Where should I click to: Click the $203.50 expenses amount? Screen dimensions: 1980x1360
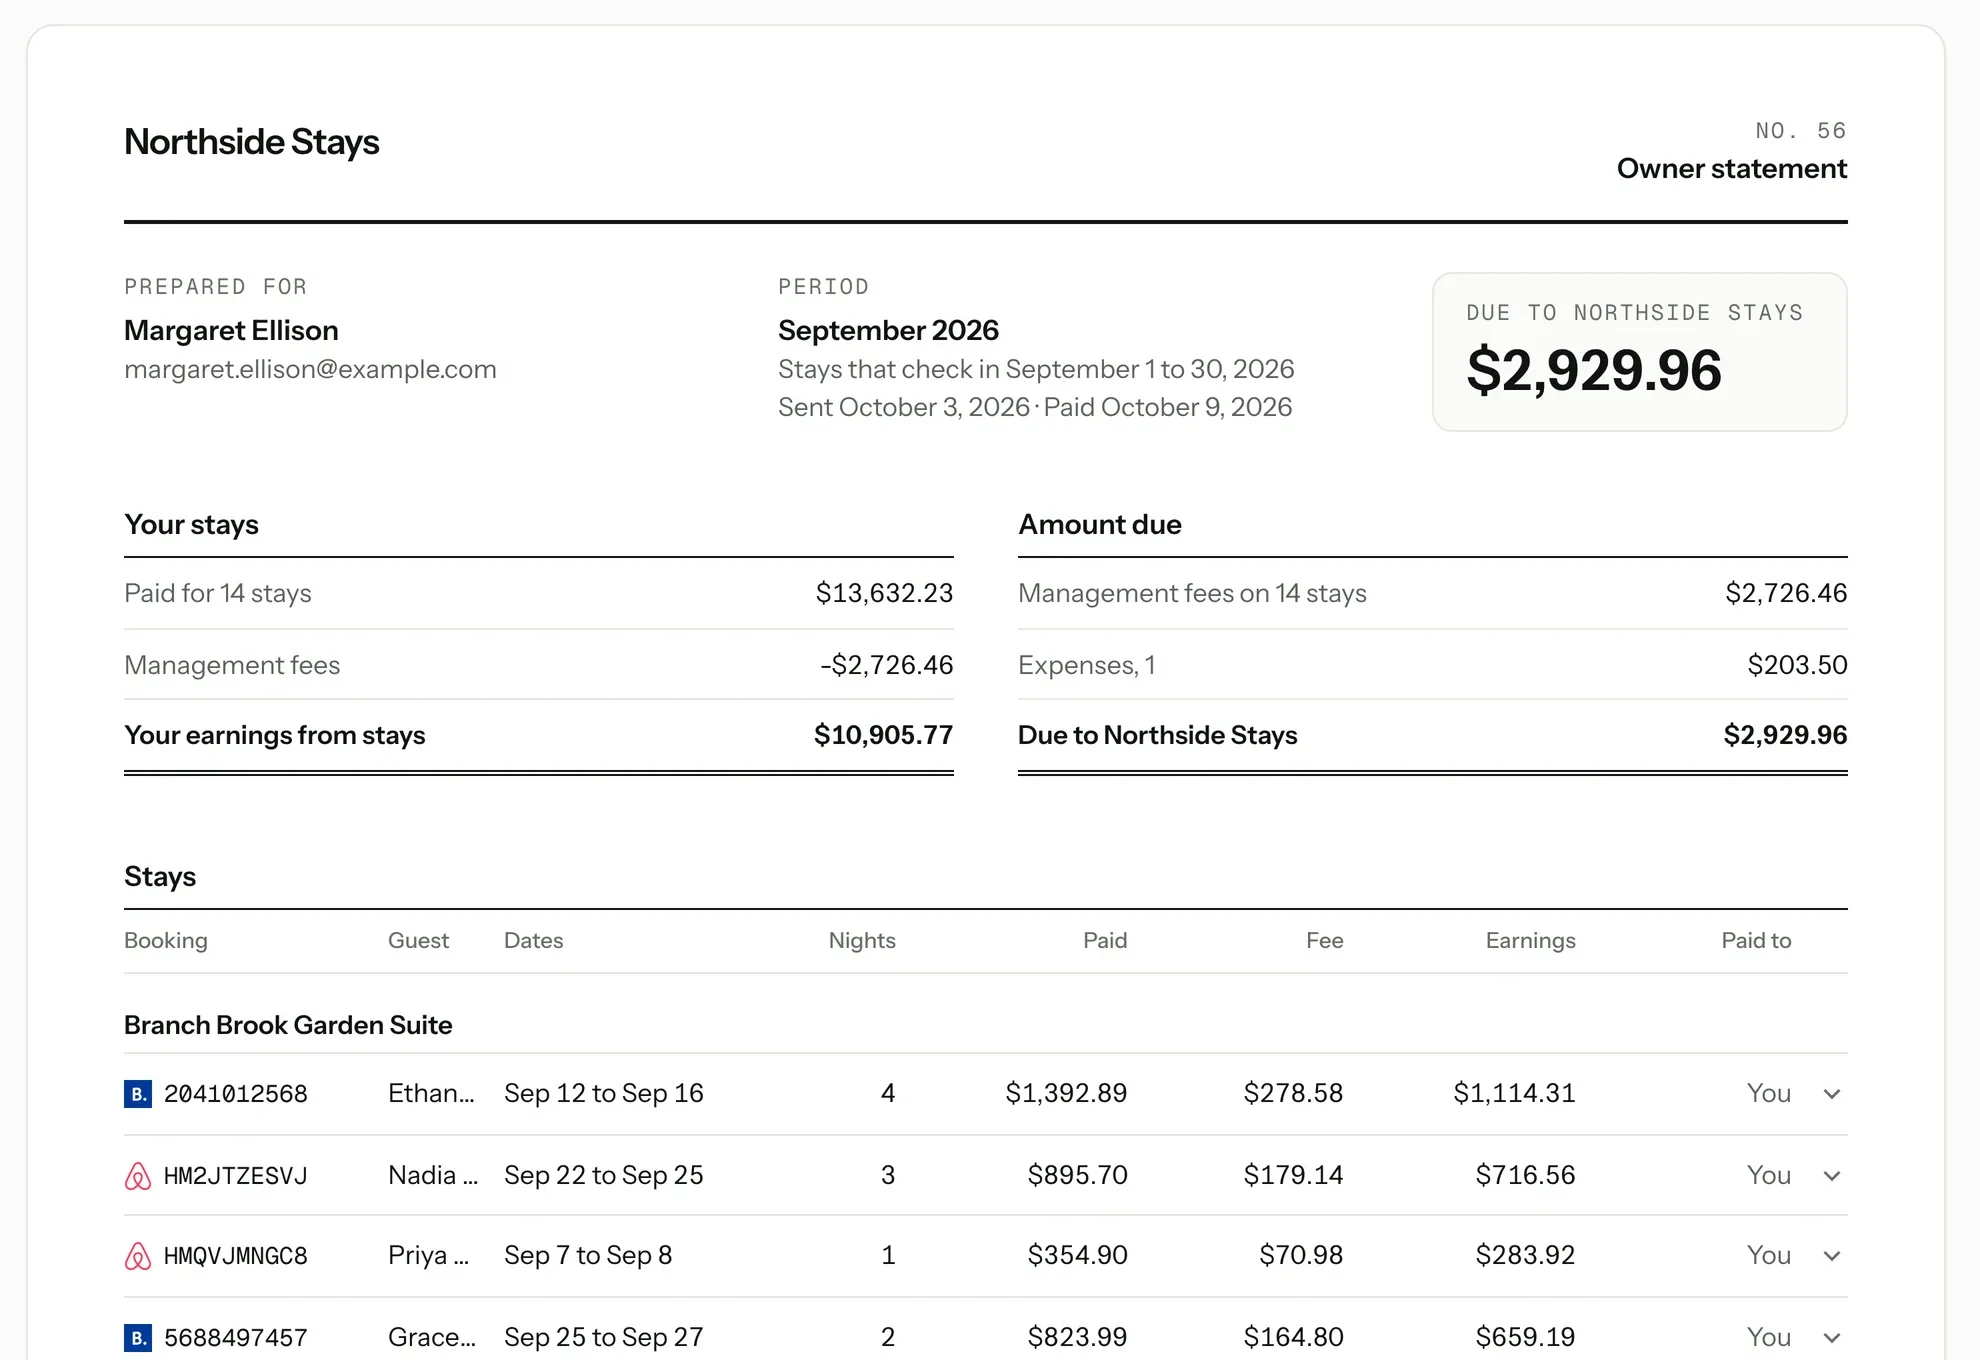coord(1797,666)
